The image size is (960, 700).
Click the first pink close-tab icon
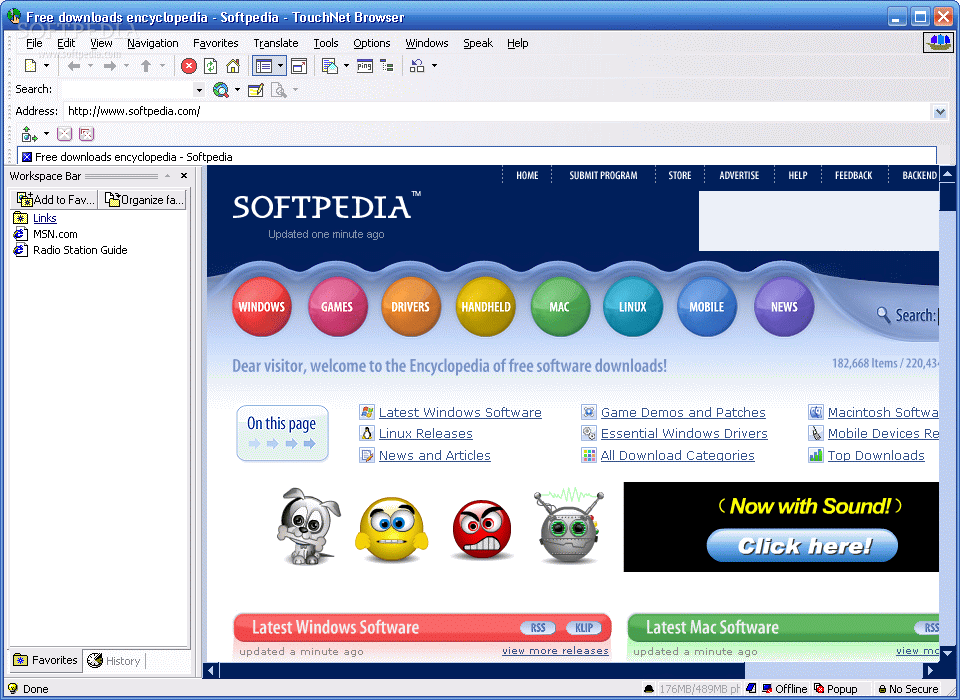pos(65,134)
